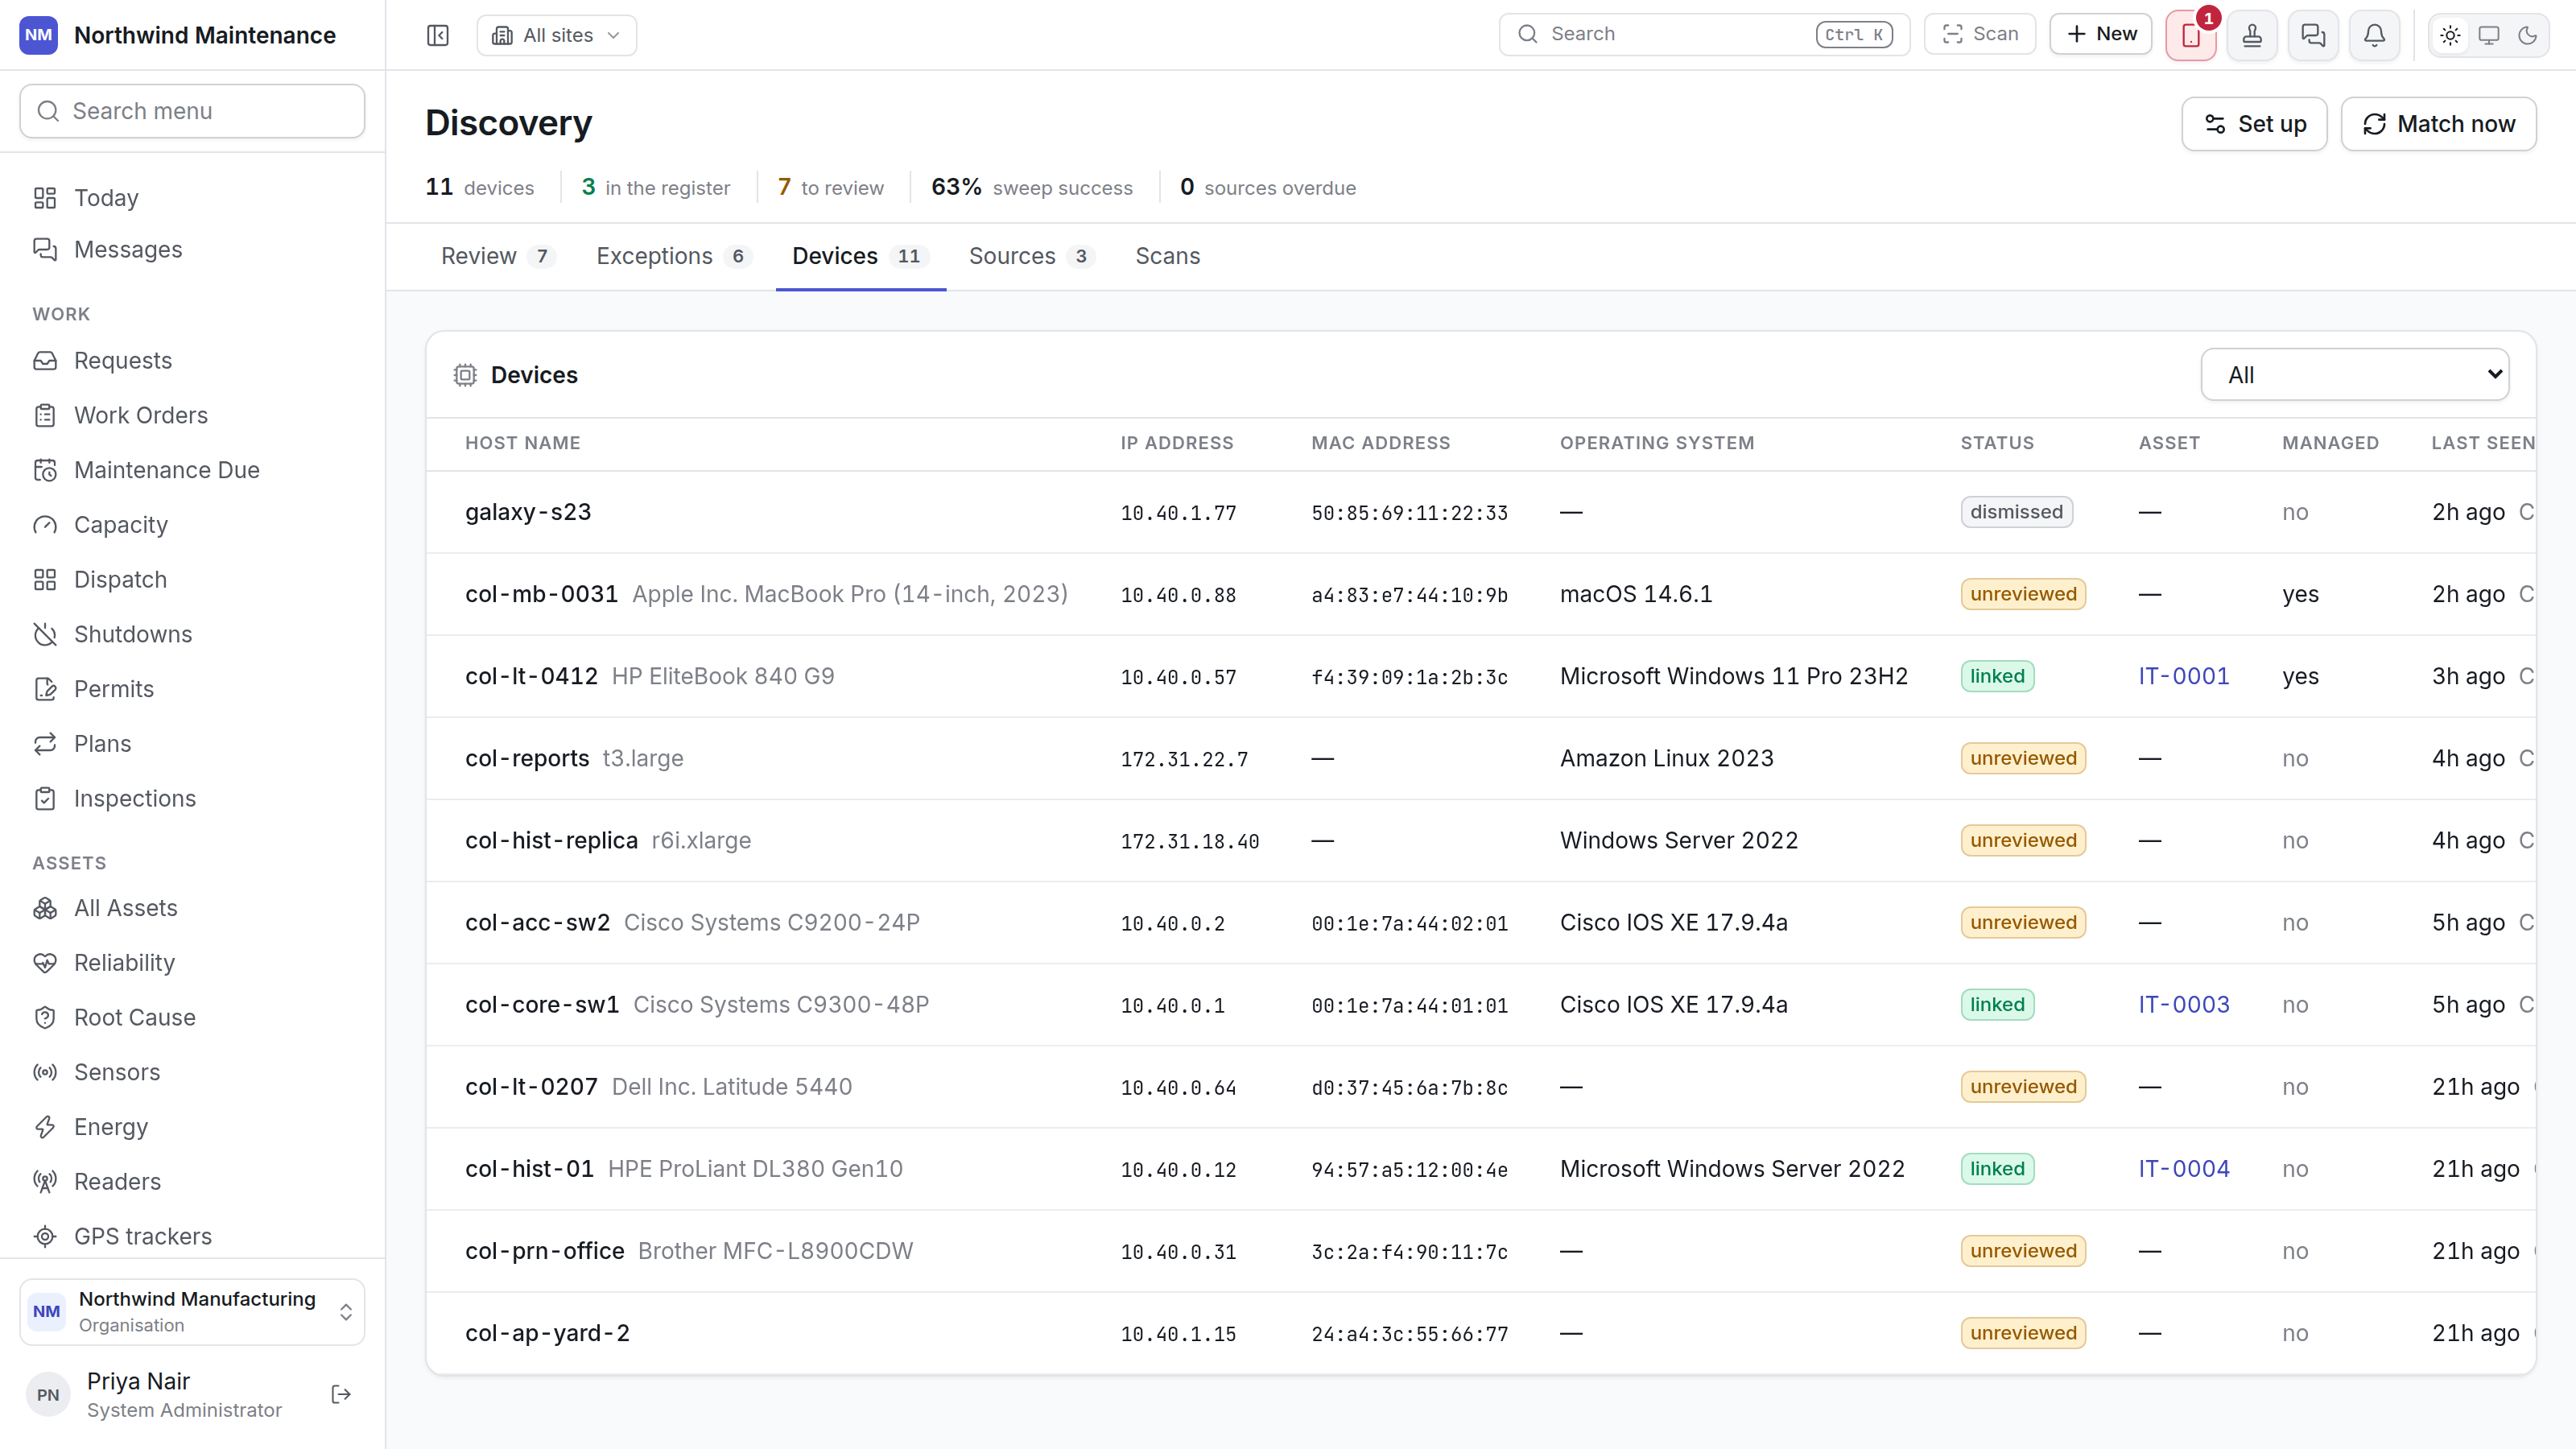Screen dimensions: 2576x1449
Task: Click the New button
Action: pyautogui.click(x=2100, y=34)
